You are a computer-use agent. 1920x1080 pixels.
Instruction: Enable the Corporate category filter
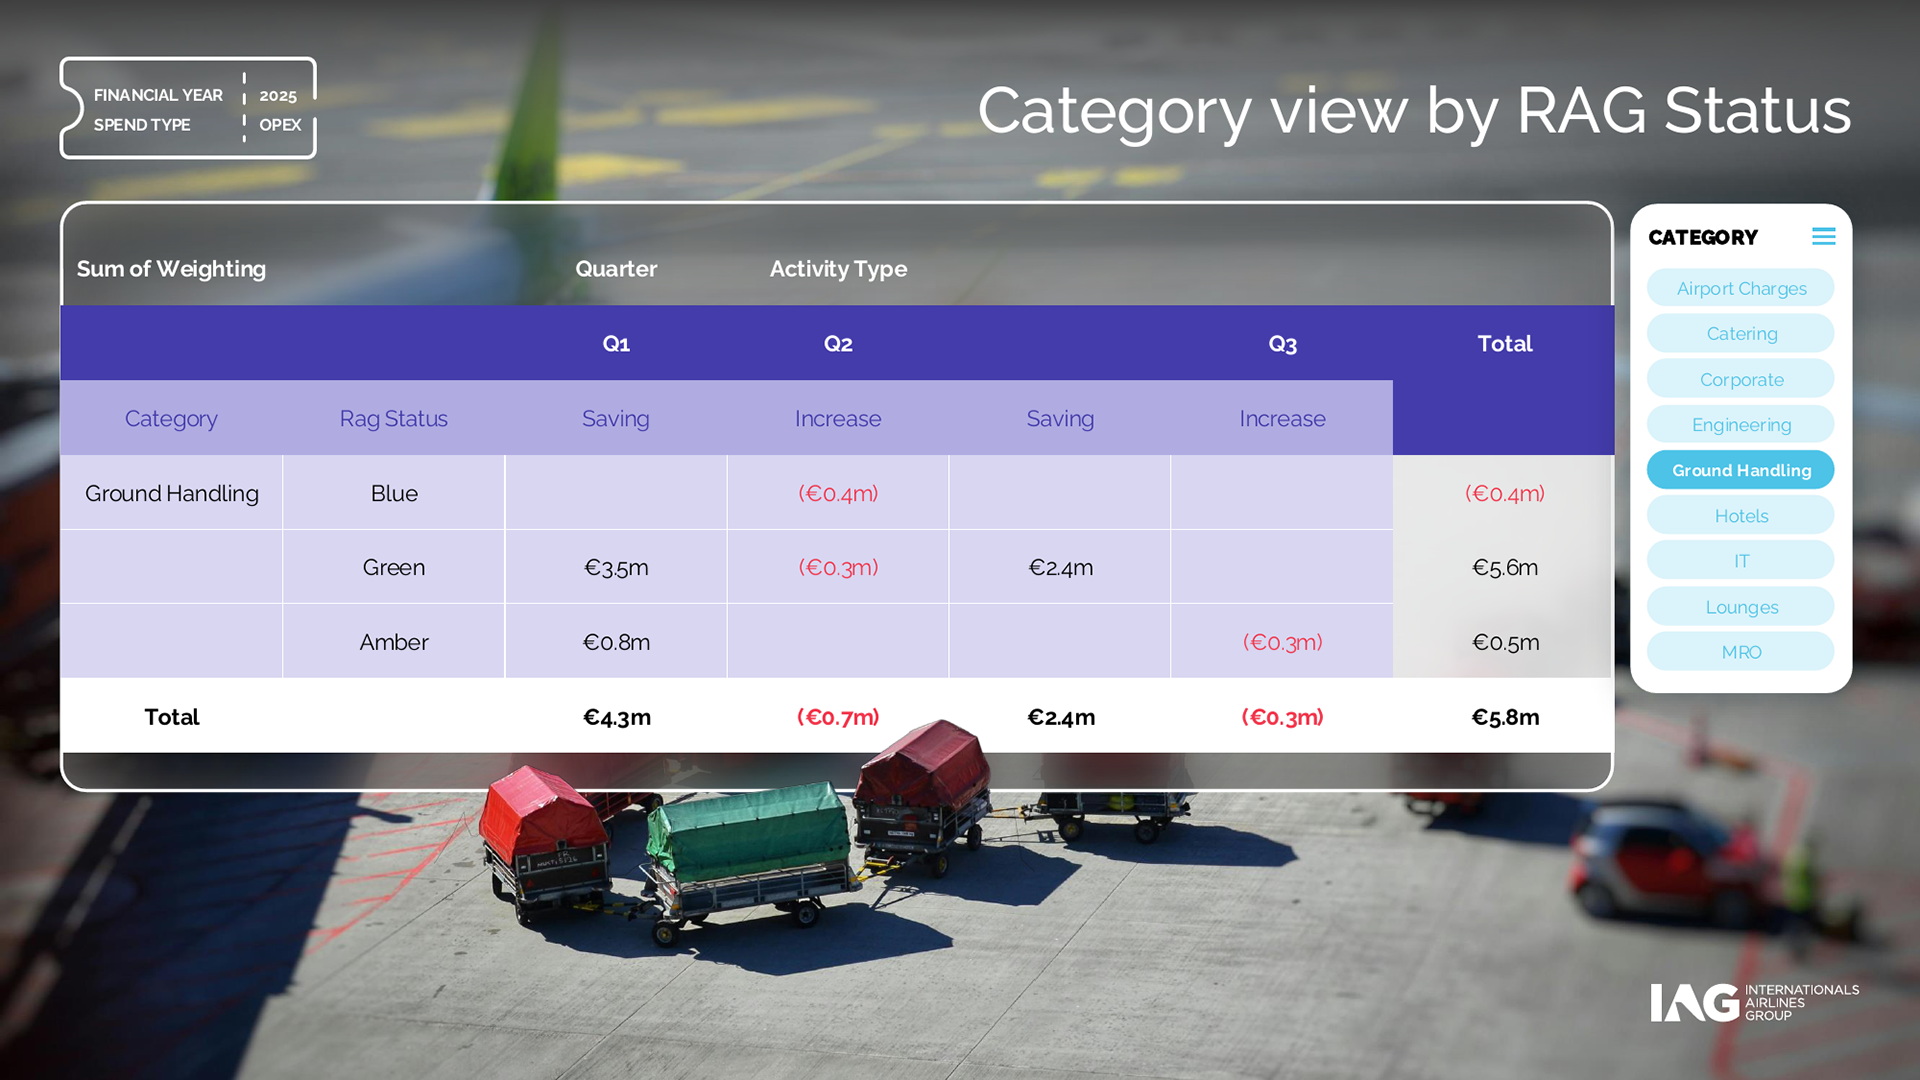click(1740, 380)
